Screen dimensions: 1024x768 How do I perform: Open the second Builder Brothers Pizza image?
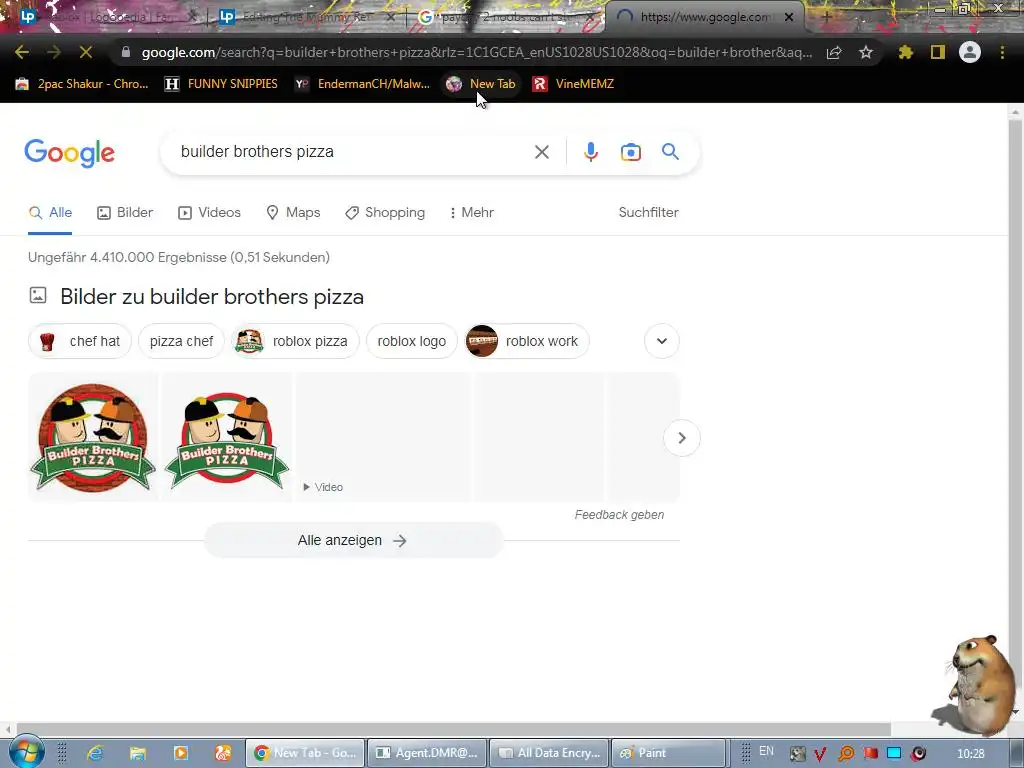coord(227,437)
